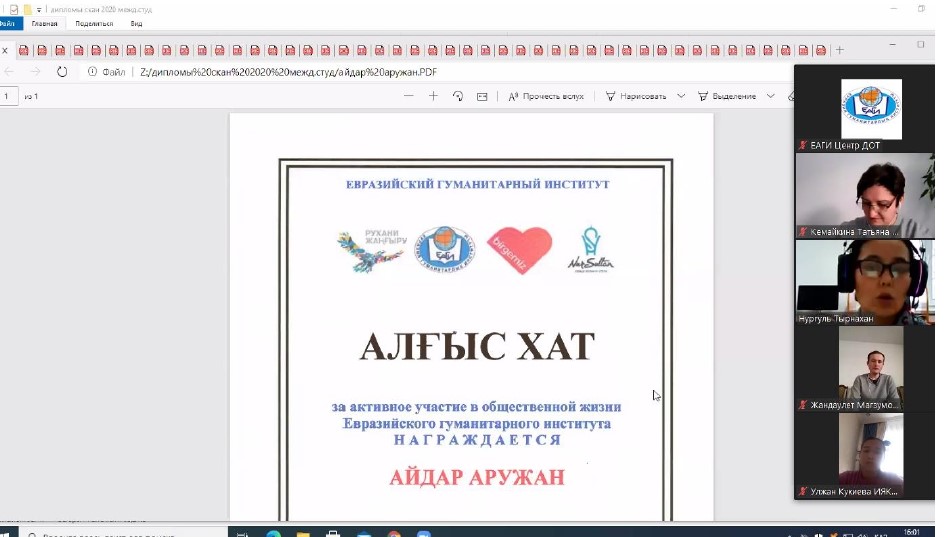Switch to the Вид ribbon tab
The image size is (951, 537).
click(x=136, y=23)
